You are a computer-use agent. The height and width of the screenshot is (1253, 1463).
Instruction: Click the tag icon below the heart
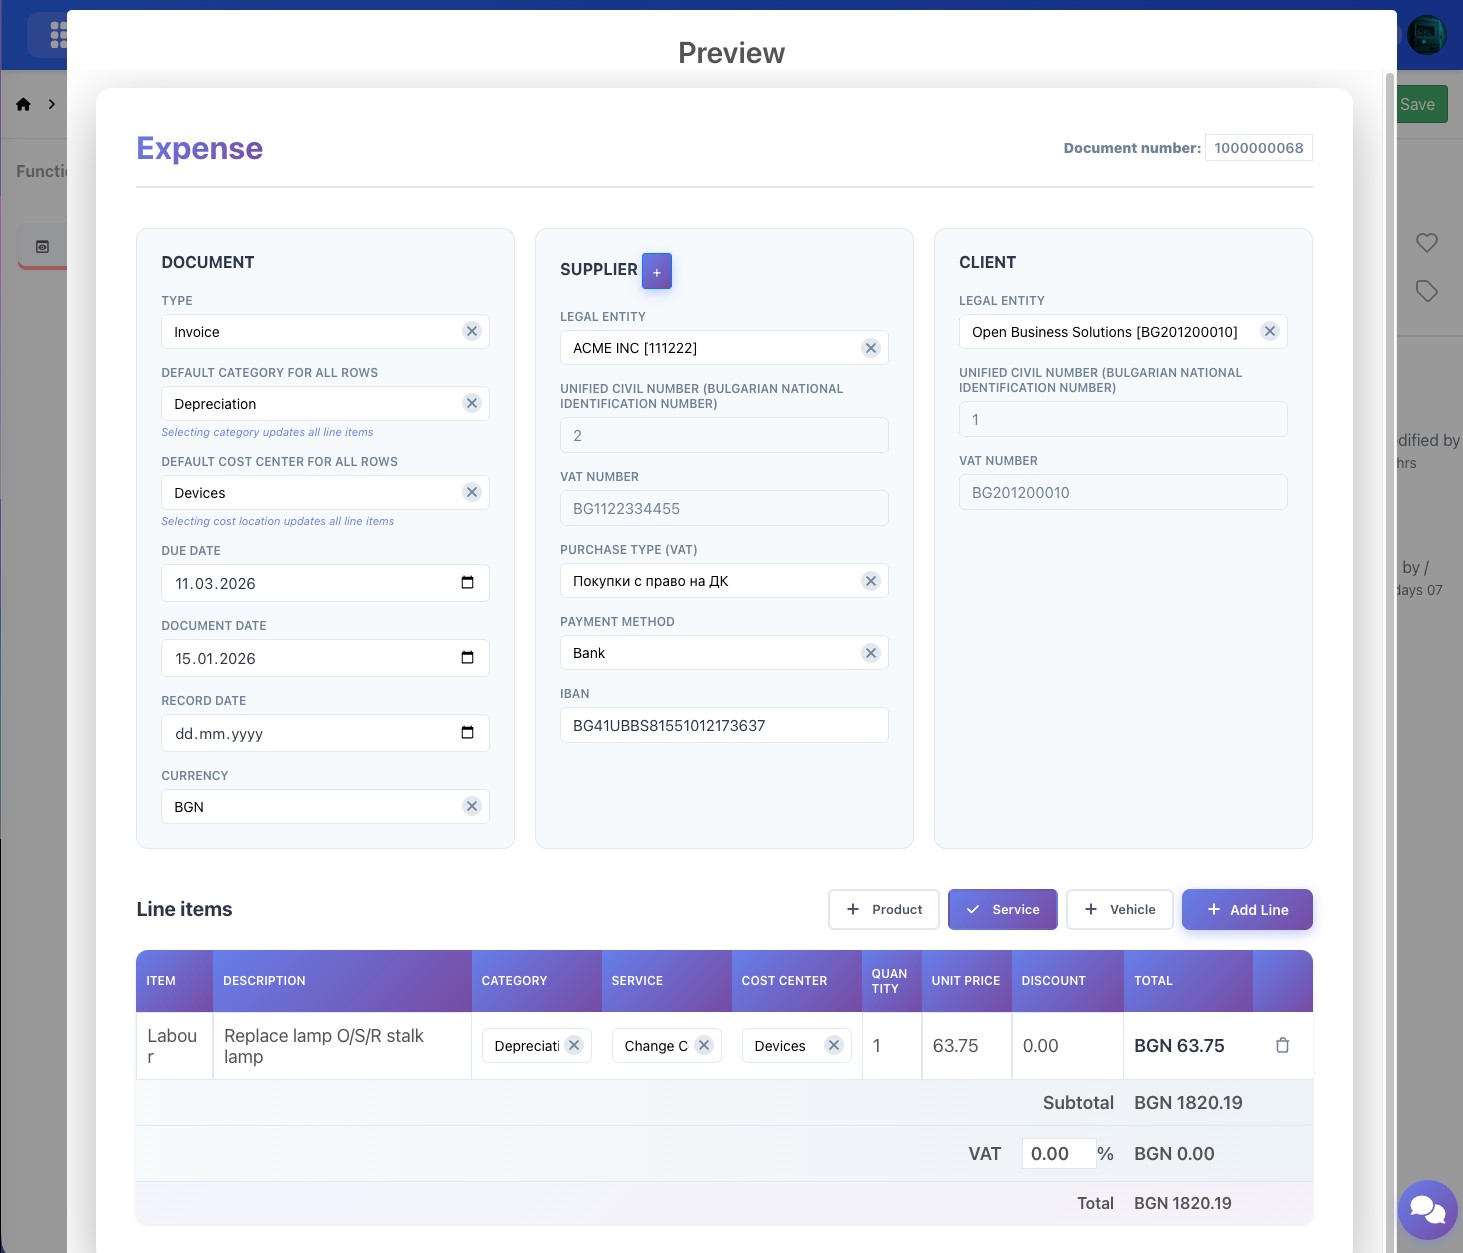click(x=1427, y=291)
